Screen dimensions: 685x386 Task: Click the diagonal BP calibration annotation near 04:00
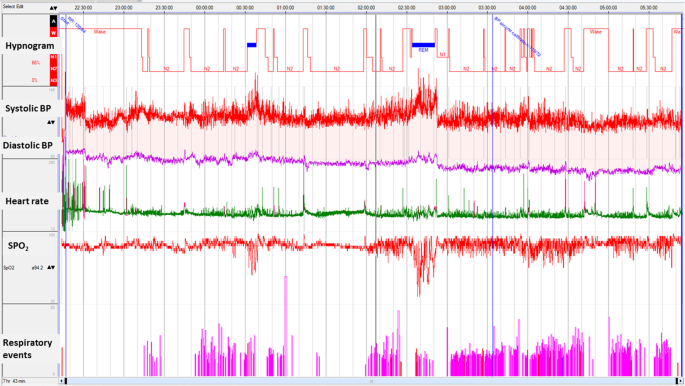pos(518,37)
